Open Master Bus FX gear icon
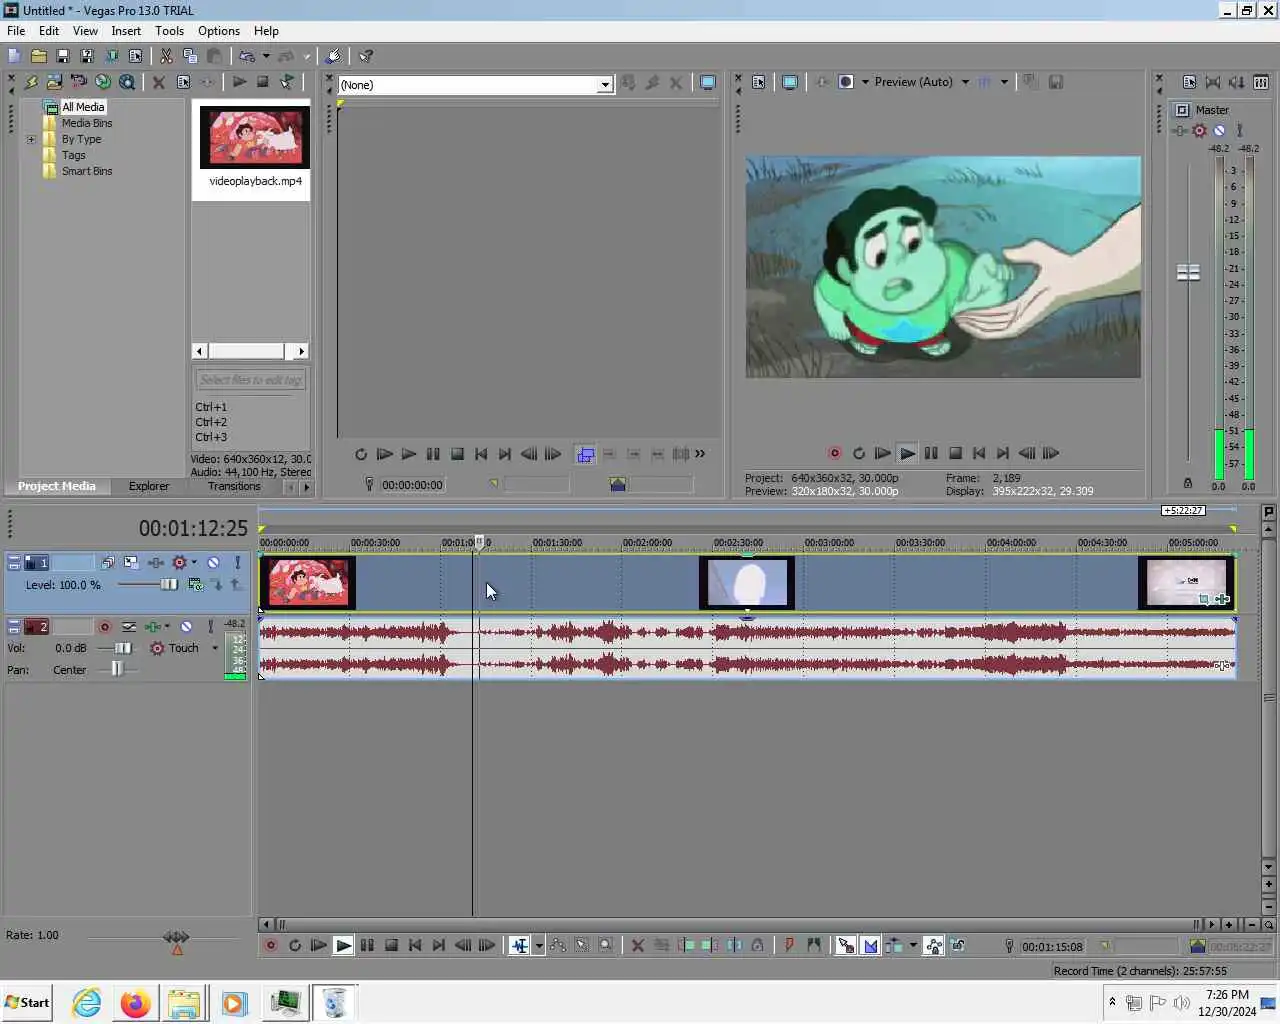Viewport: 1280px width, 1024px height. pyautogui.click(x=1200, y=130)
